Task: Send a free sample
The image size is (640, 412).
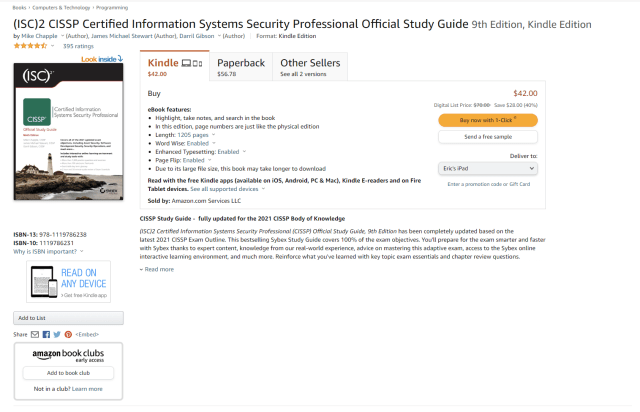Action: point(487,136)
